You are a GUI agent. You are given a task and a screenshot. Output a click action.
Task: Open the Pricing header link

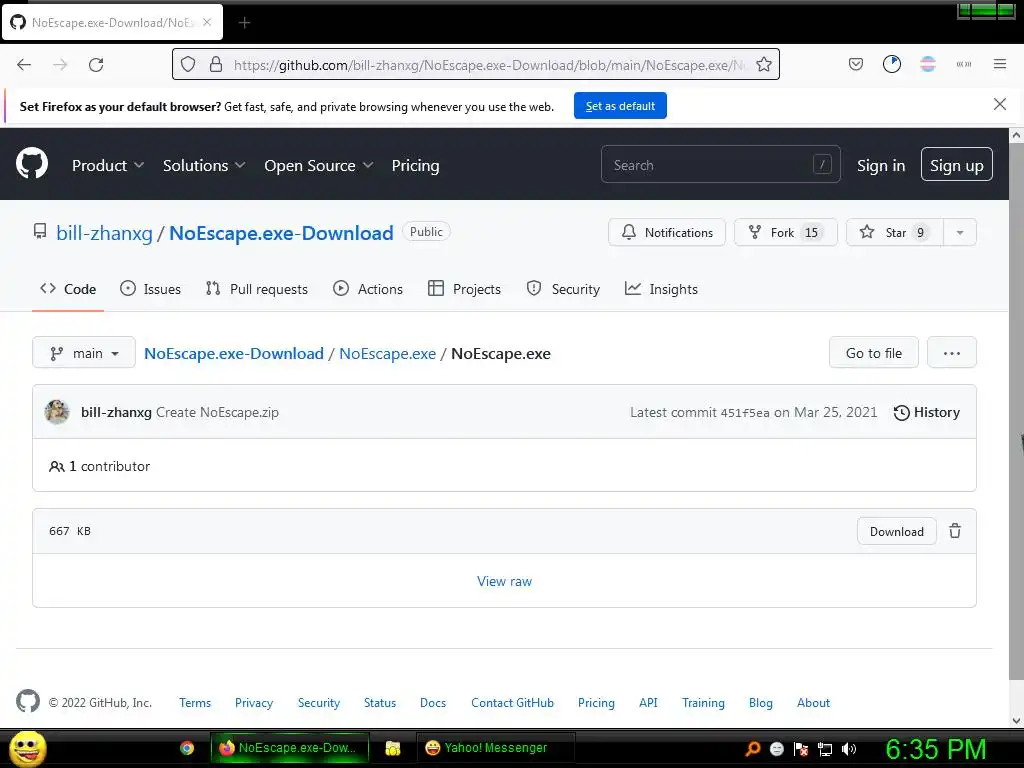[x=415, y=166]
